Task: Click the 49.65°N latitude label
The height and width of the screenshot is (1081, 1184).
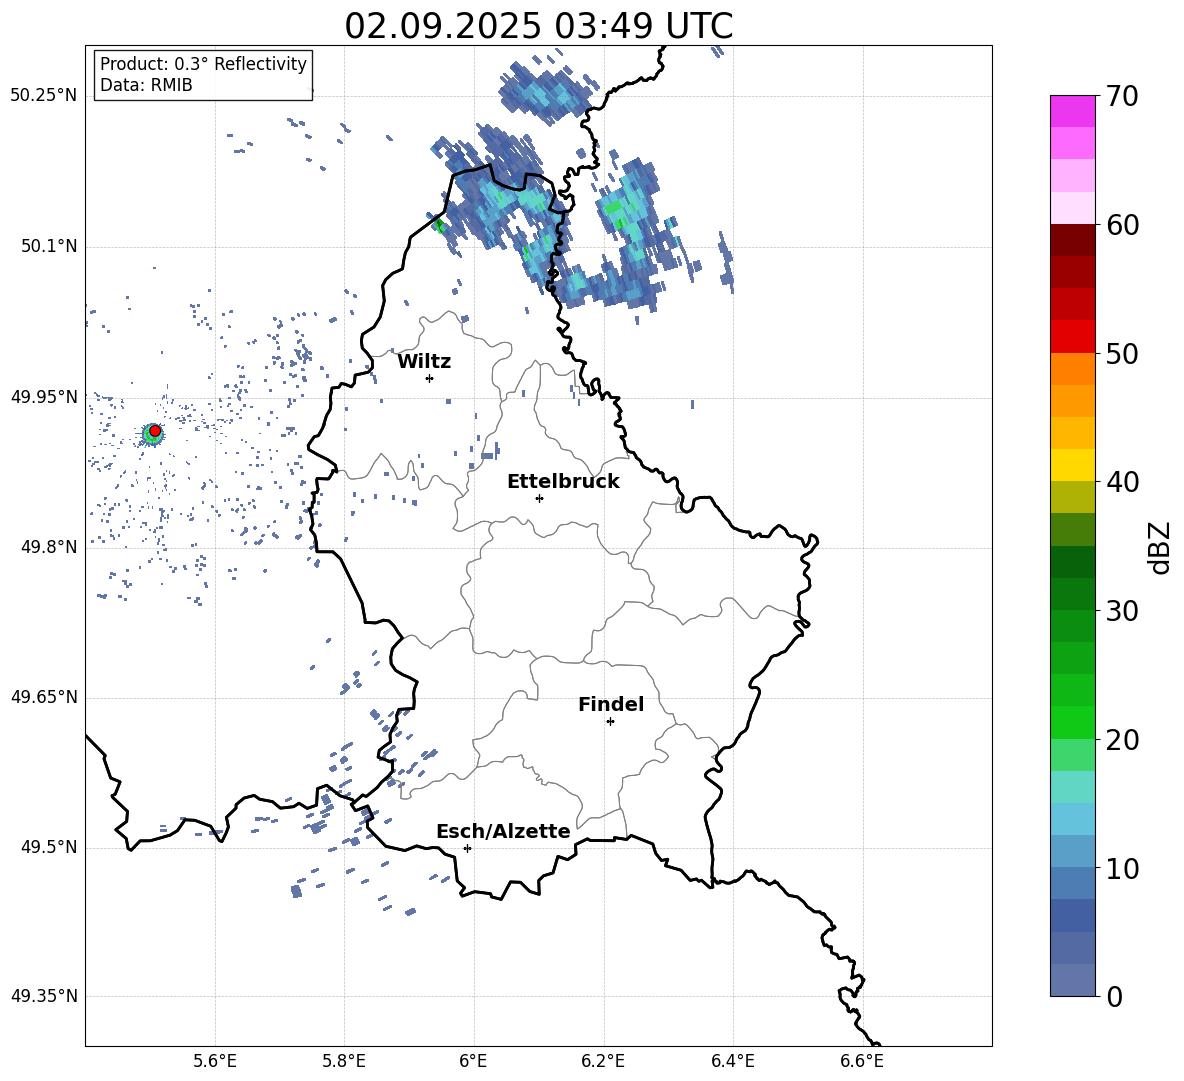Action: coord(44,697)
